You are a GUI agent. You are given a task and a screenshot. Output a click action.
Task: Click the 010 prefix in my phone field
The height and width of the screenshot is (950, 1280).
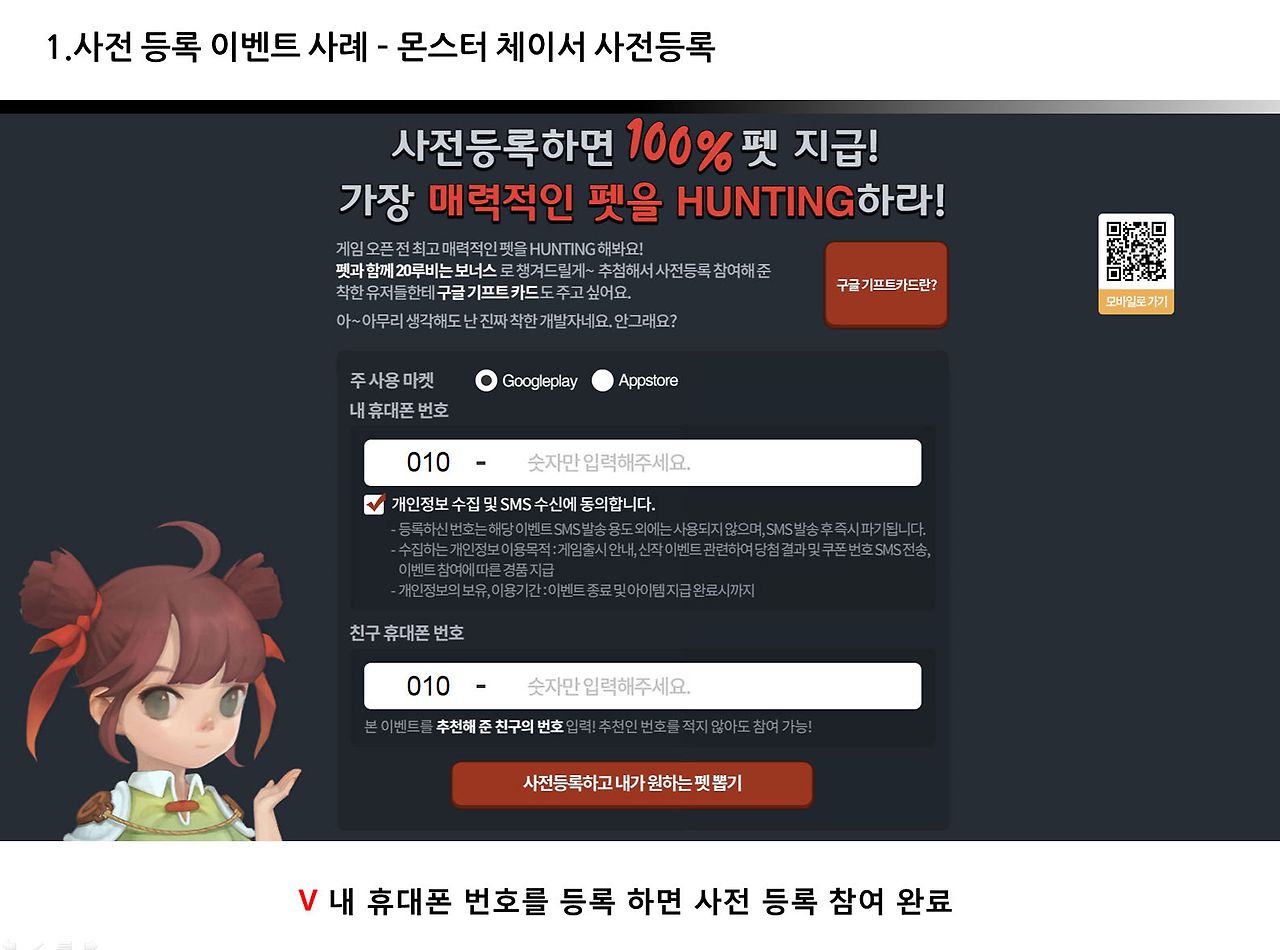tap(428, 463)
